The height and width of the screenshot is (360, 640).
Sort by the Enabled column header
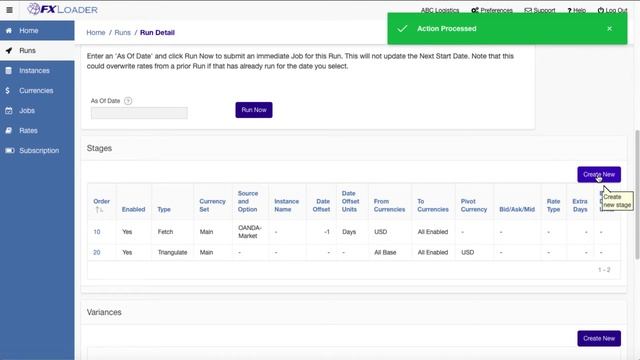point(133,209)
